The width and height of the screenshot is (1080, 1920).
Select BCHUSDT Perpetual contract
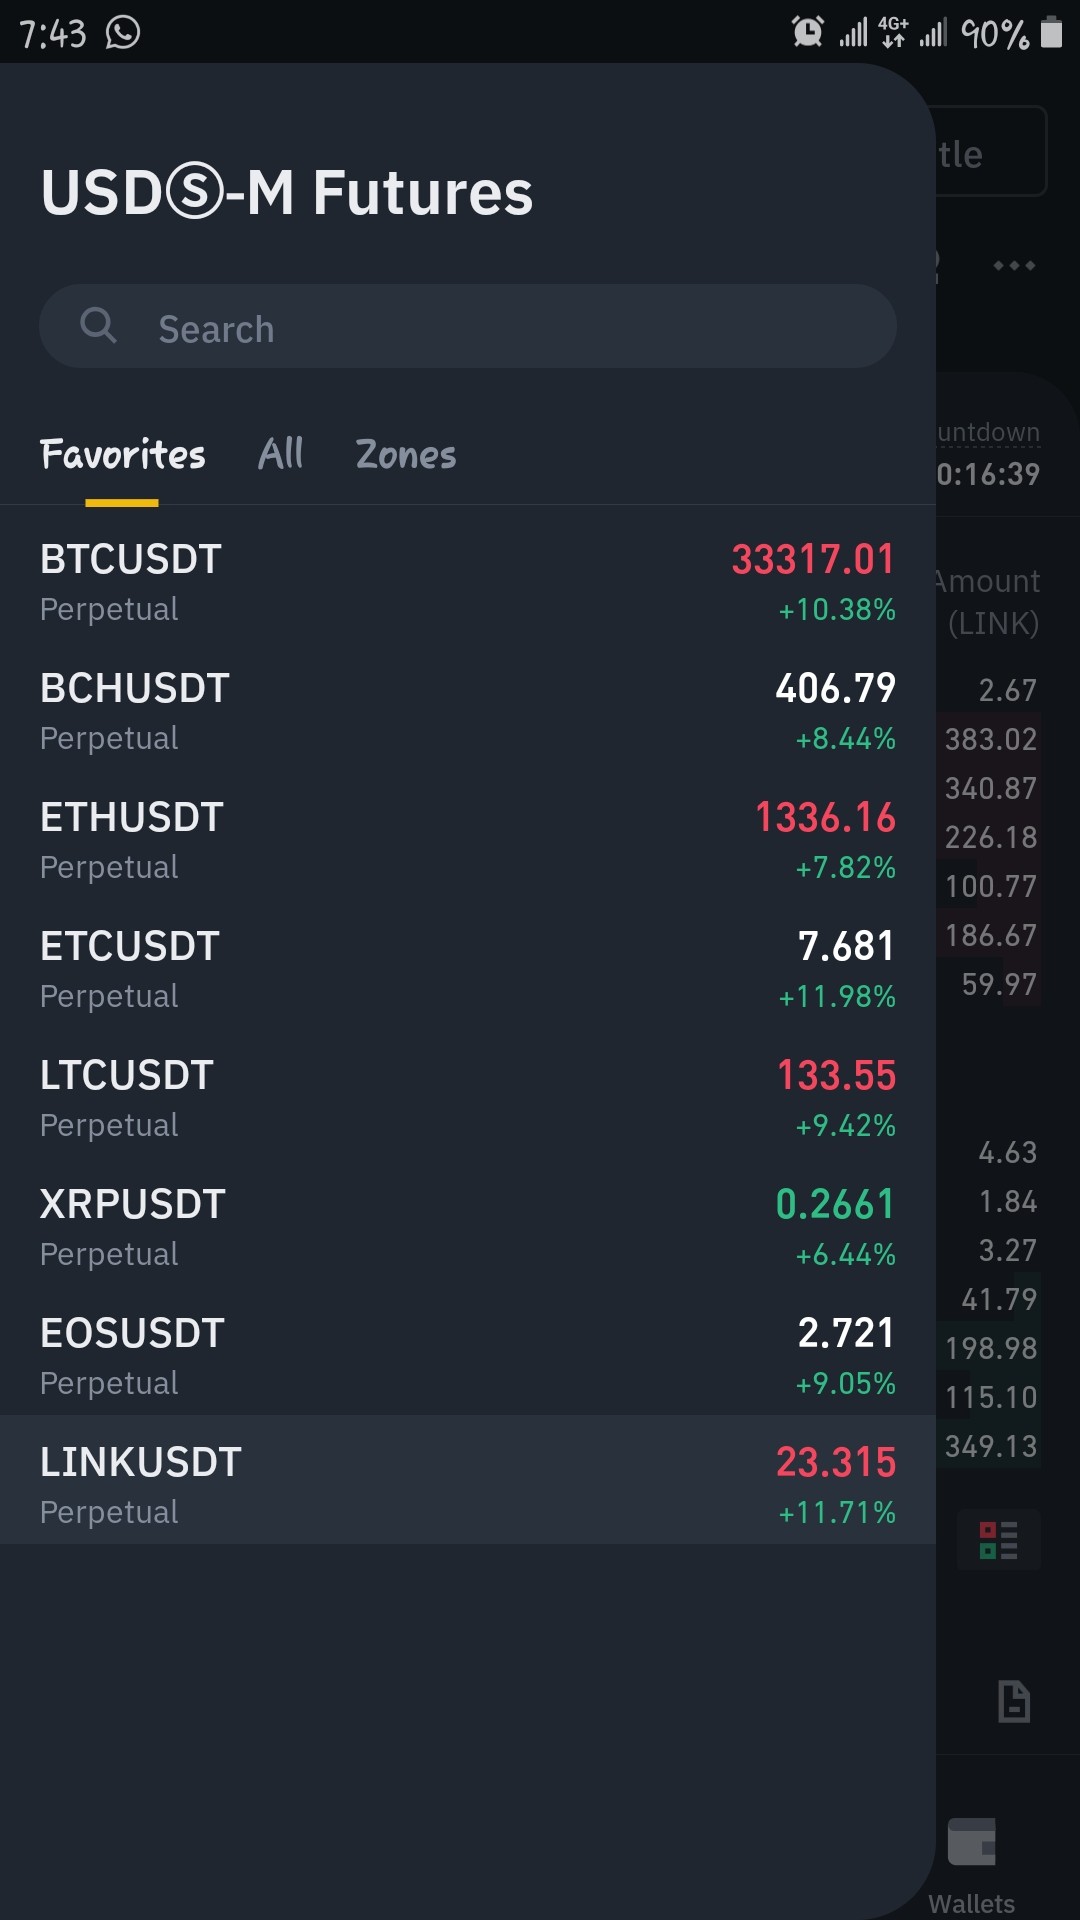pos(468,712)
